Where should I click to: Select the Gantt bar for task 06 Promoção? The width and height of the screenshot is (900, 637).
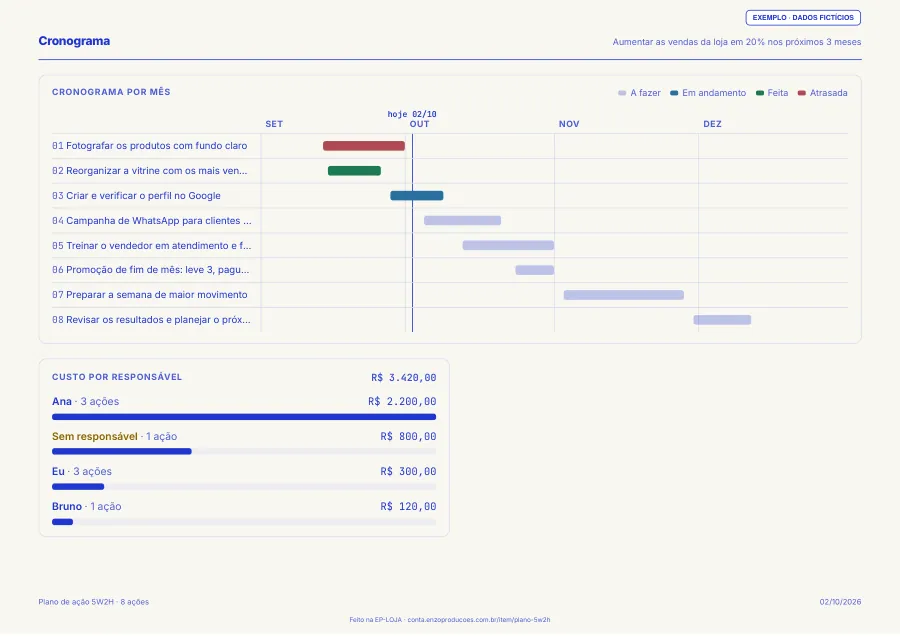point(534,270)
